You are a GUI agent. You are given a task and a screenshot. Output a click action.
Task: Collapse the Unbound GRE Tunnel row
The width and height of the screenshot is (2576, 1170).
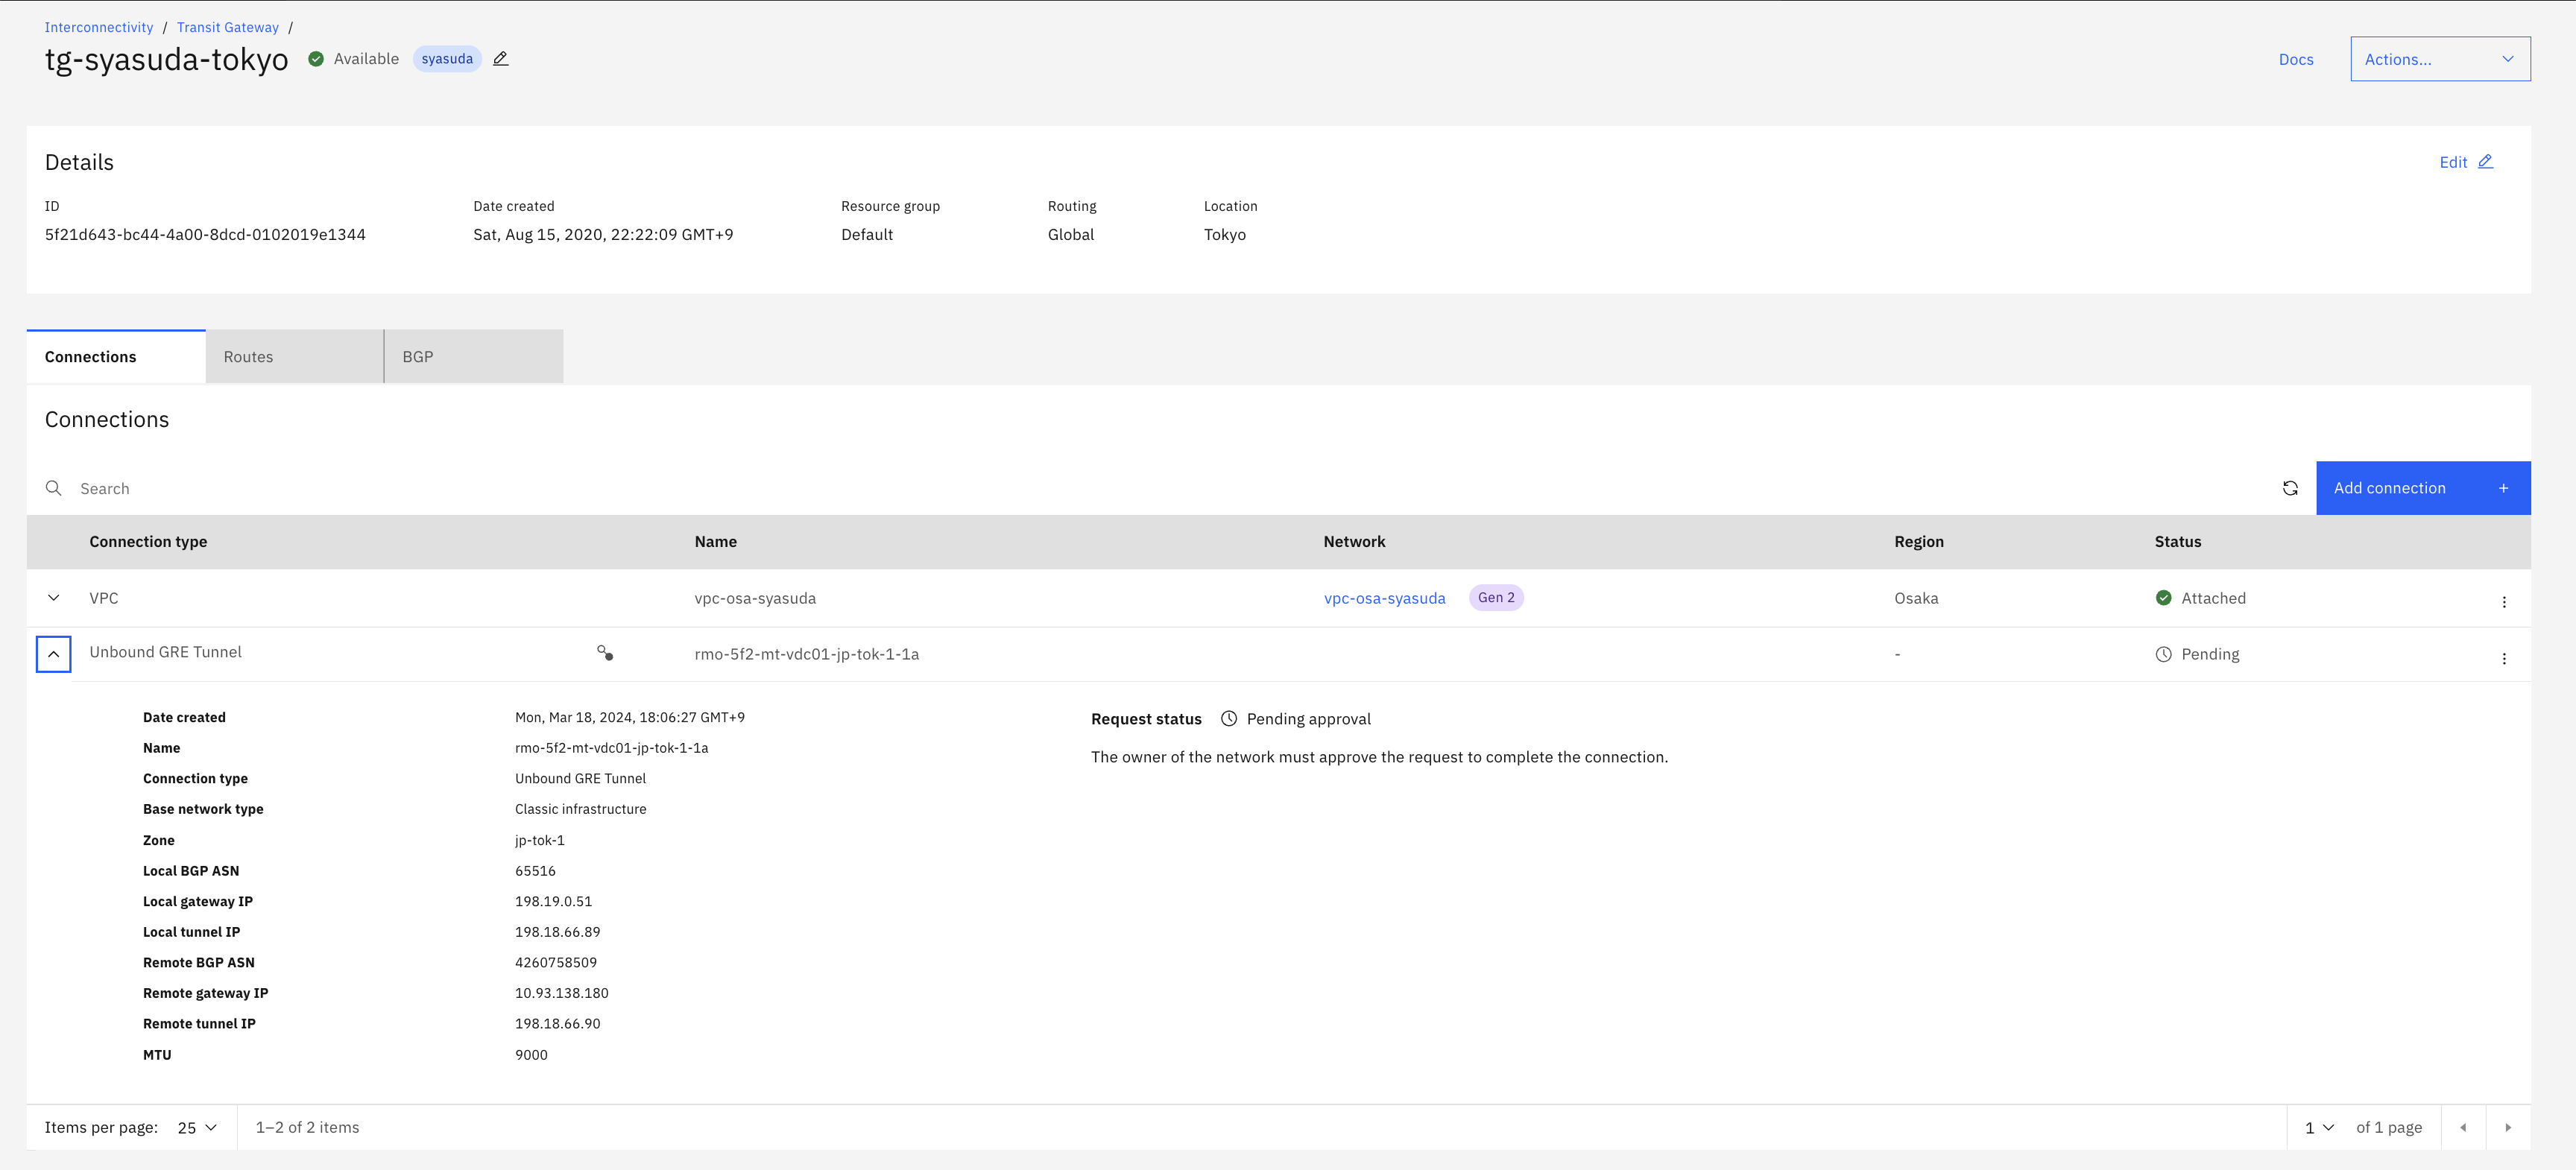click(x=54, y=654)
